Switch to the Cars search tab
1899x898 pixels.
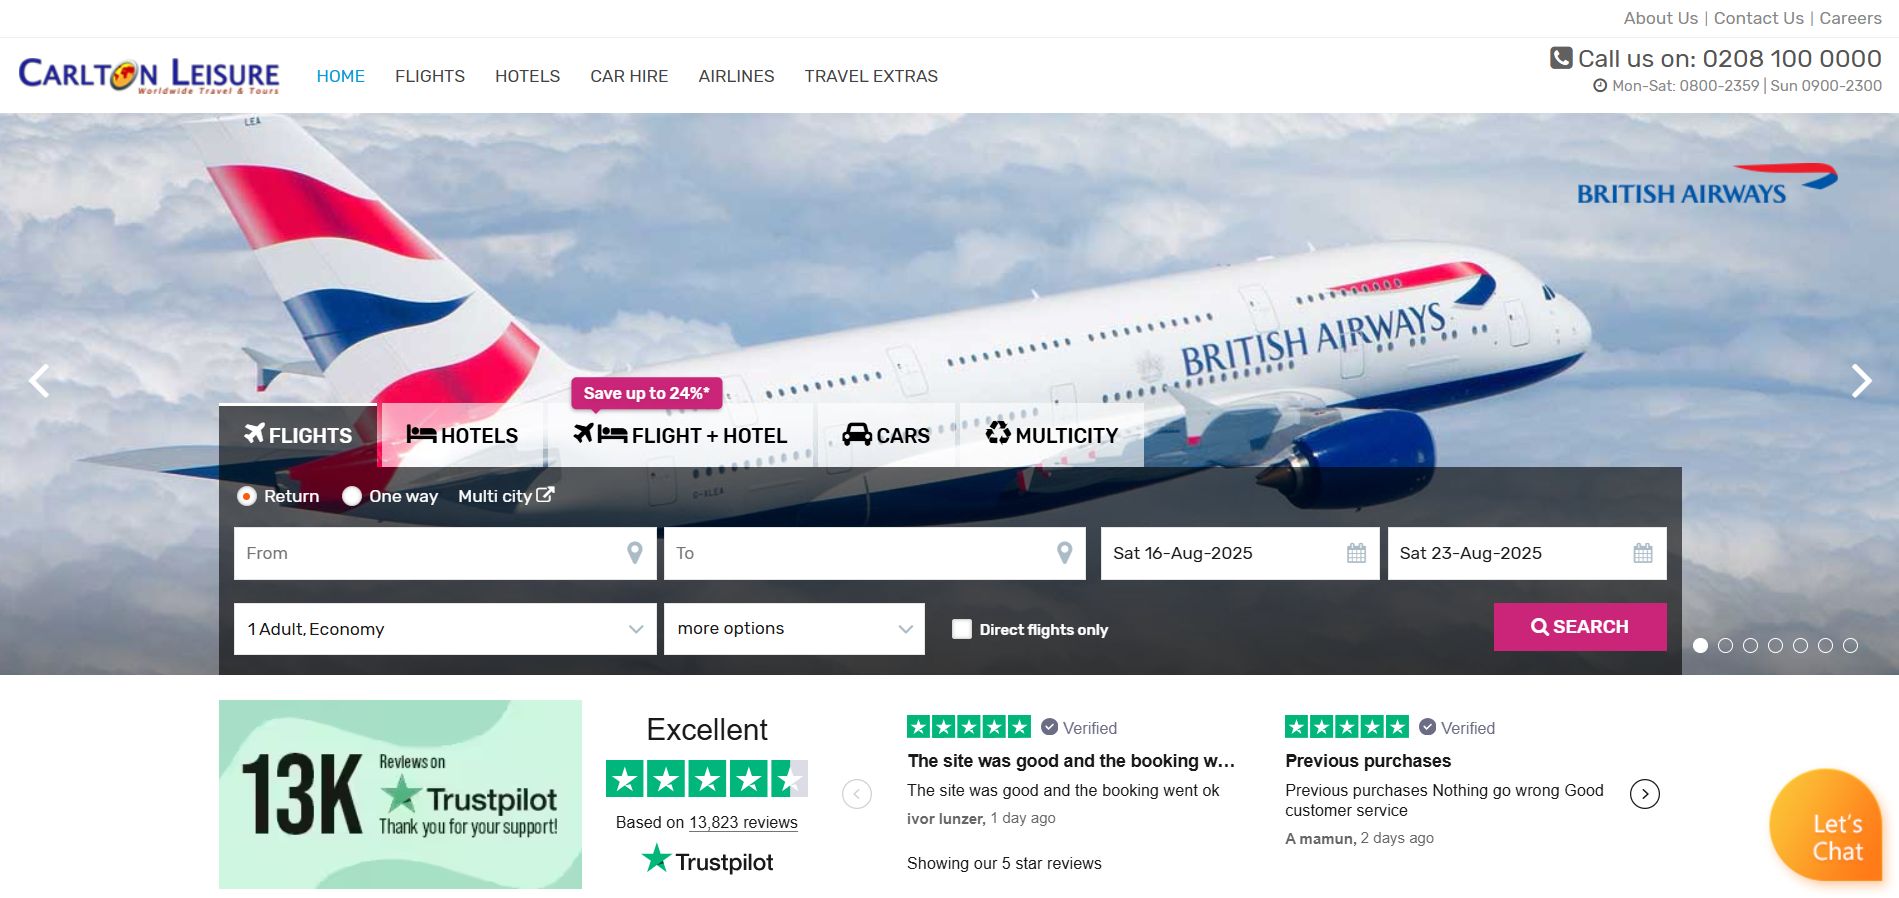(x=886, y=435)
